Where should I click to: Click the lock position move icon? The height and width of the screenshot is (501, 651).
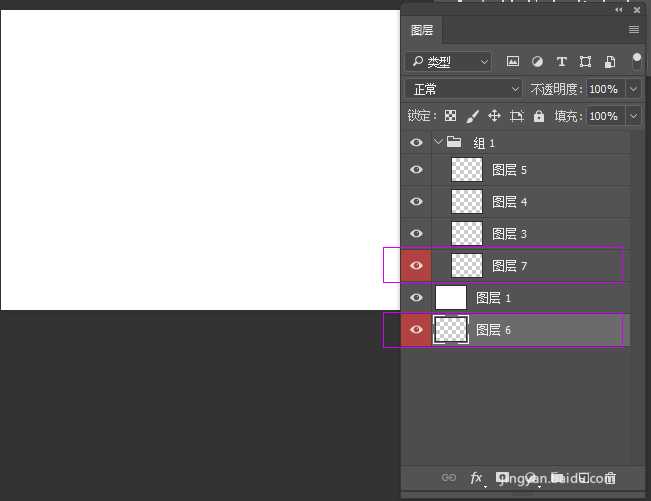tap(494, 116)
